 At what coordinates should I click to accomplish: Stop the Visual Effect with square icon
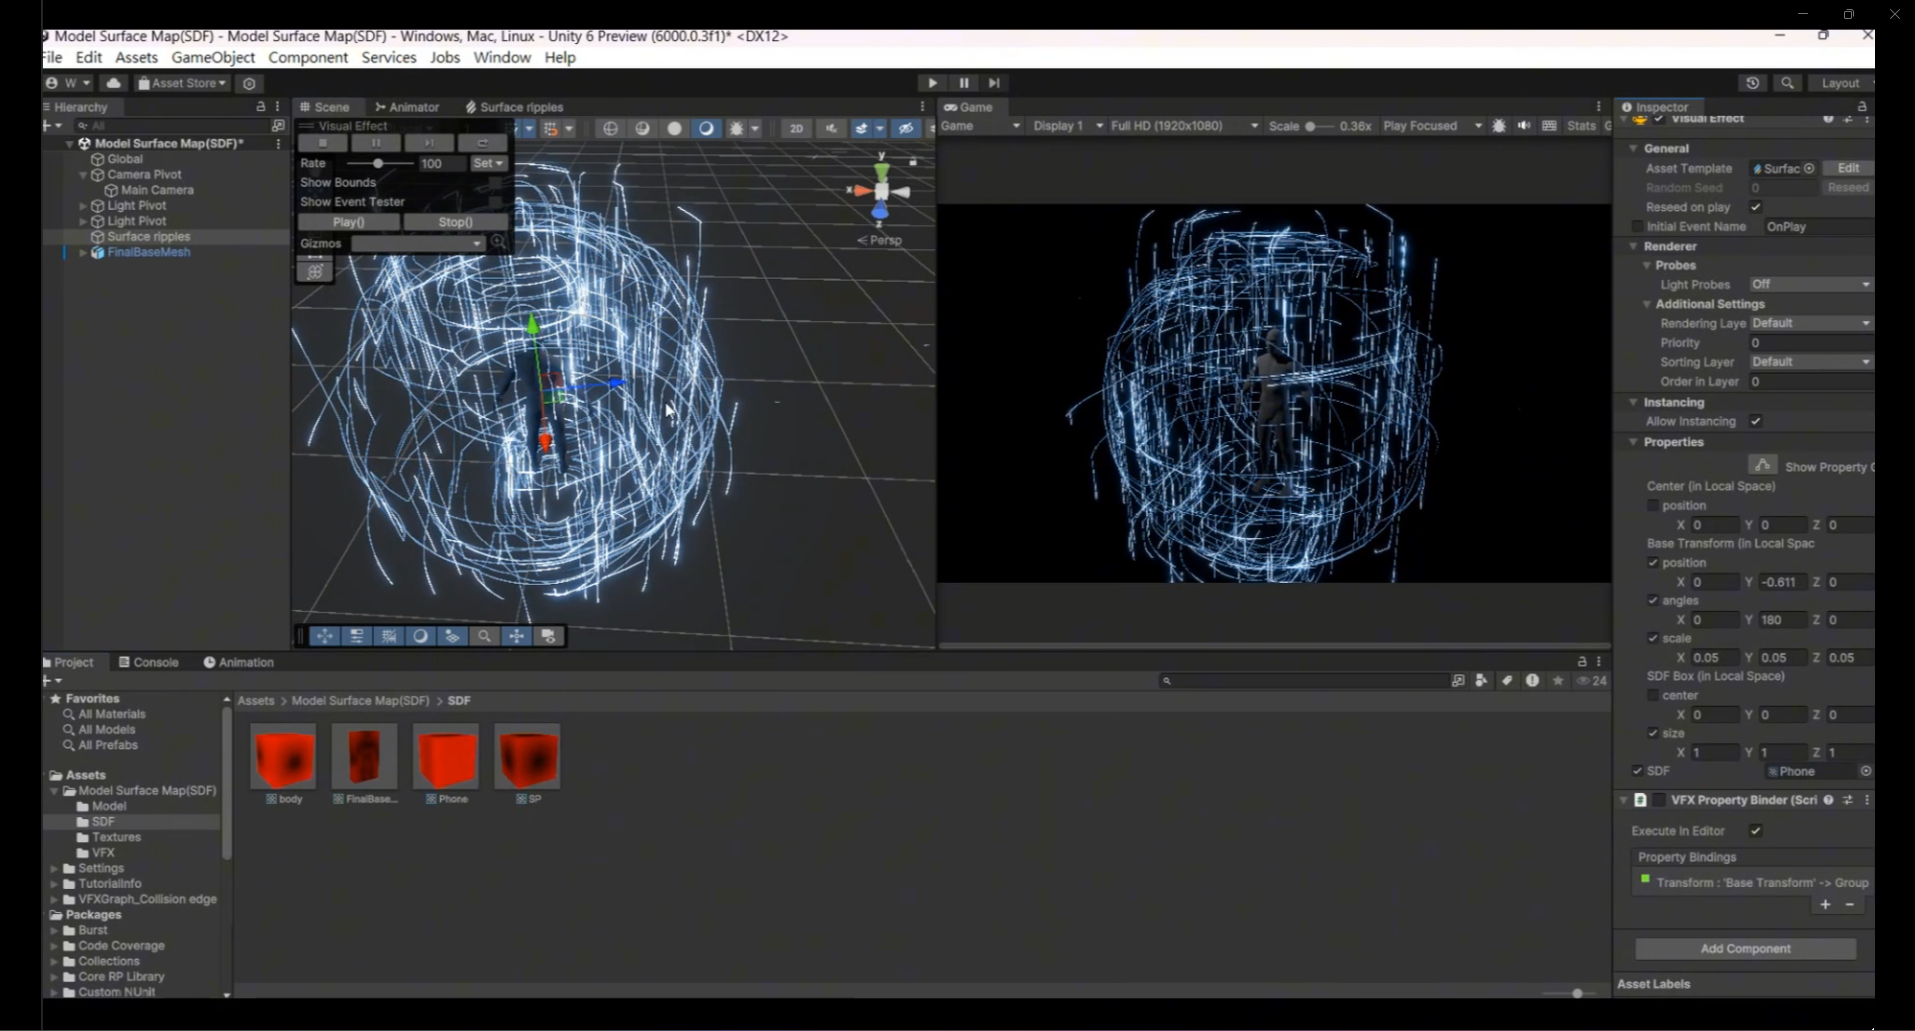pos(322,143)
